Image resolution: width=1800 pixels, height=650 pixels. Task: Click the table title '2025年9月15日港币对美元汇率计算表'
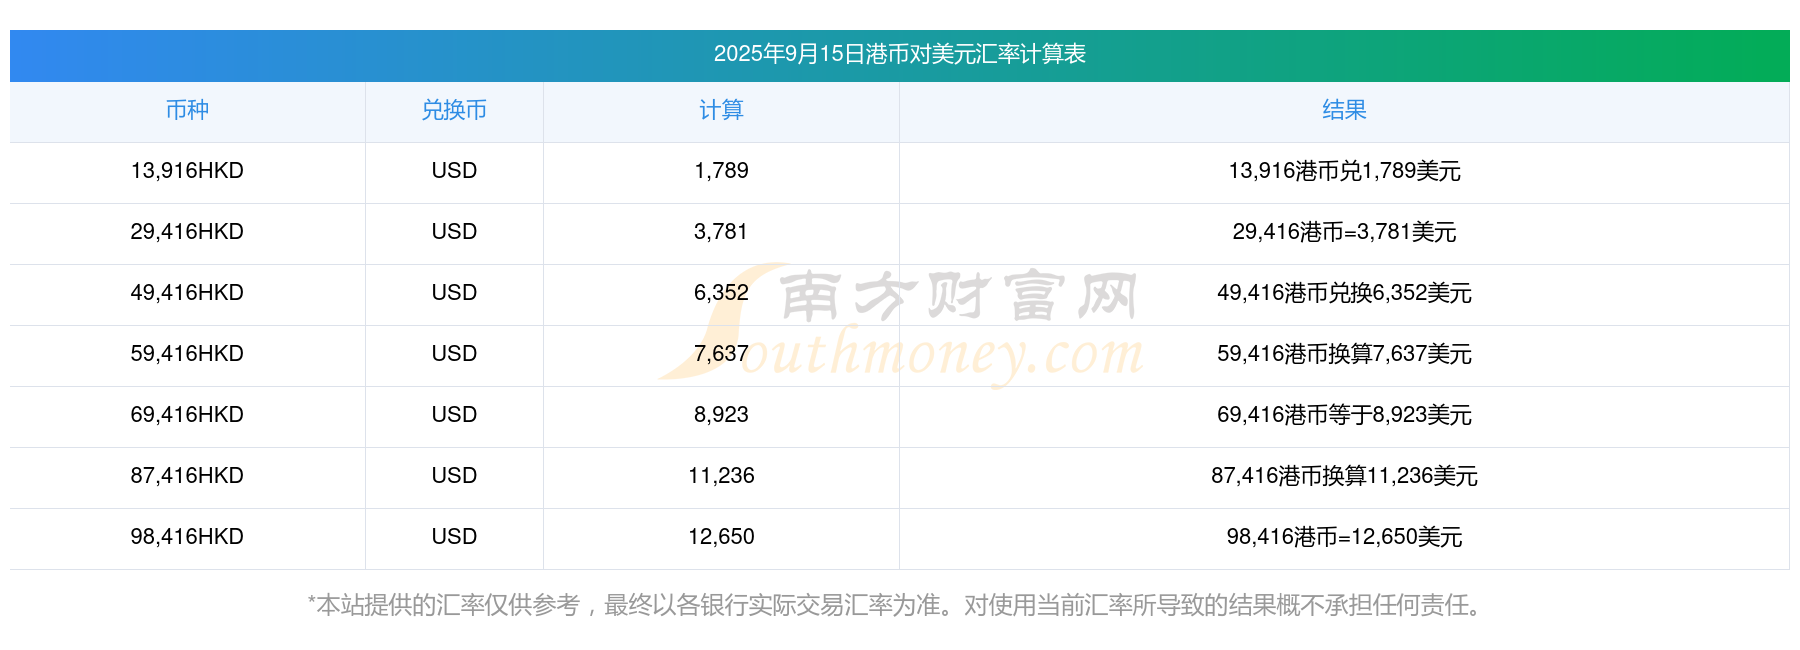(x=899, y=54)
